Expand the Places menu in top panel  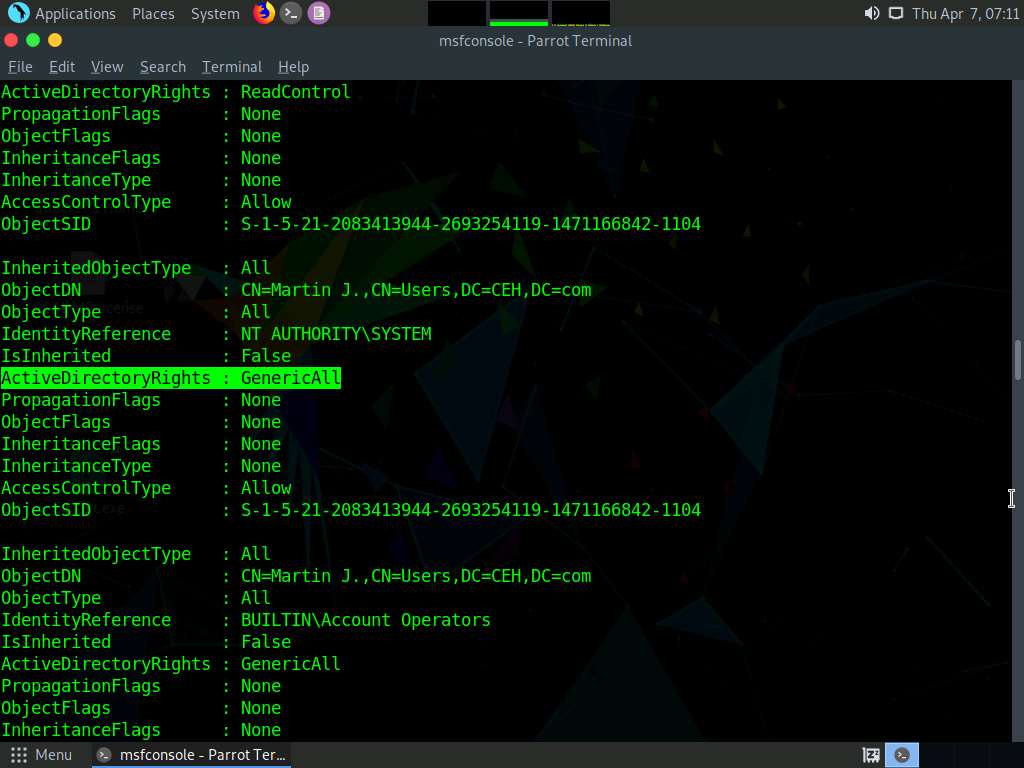coord(153,13)
